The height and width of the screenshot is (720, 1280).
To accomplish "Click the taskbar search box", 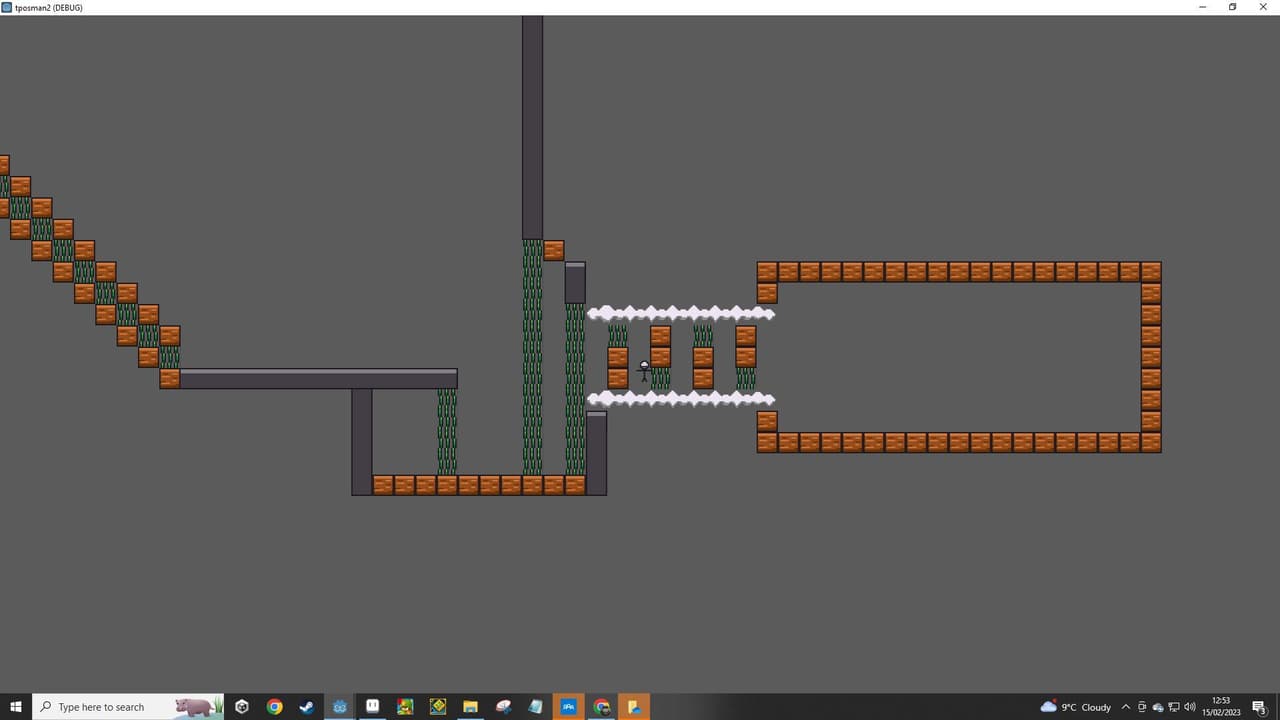I will click(x=128, y=707).
